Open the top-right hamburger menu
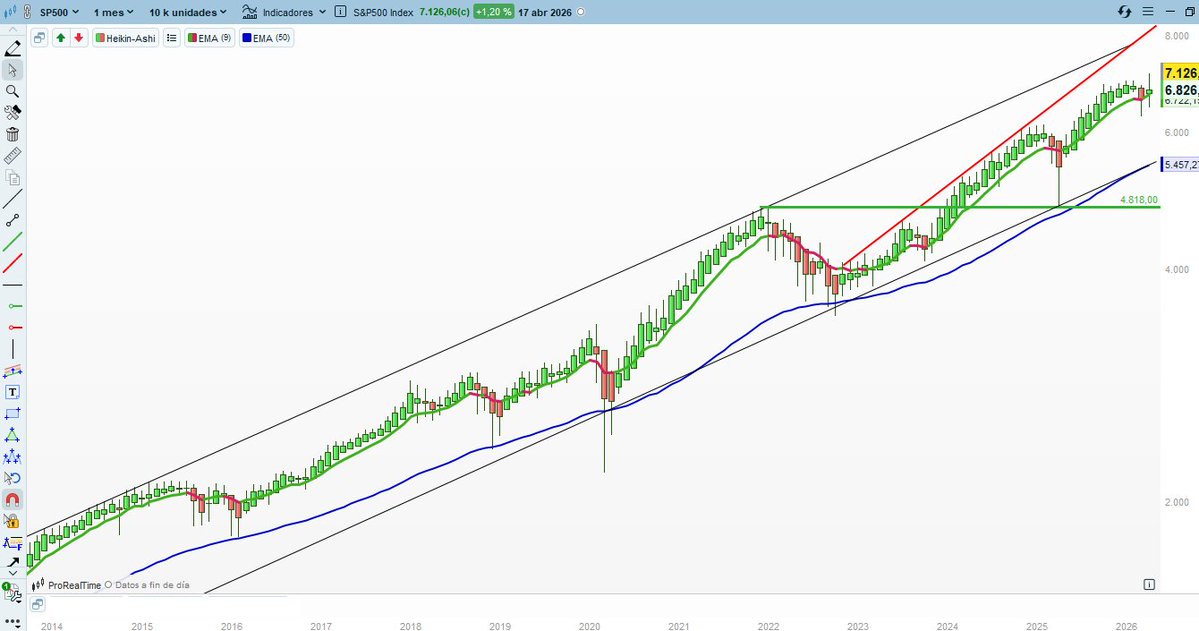Viewport: 1199px width, 631px height. pyautogui.click(x=1148, y=11)
